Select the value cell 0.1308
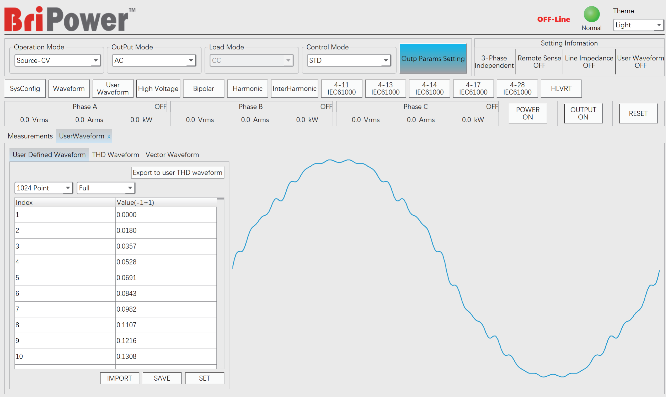Image resolution: width=666 pixels, height=397 pixels. coord(166,356)
